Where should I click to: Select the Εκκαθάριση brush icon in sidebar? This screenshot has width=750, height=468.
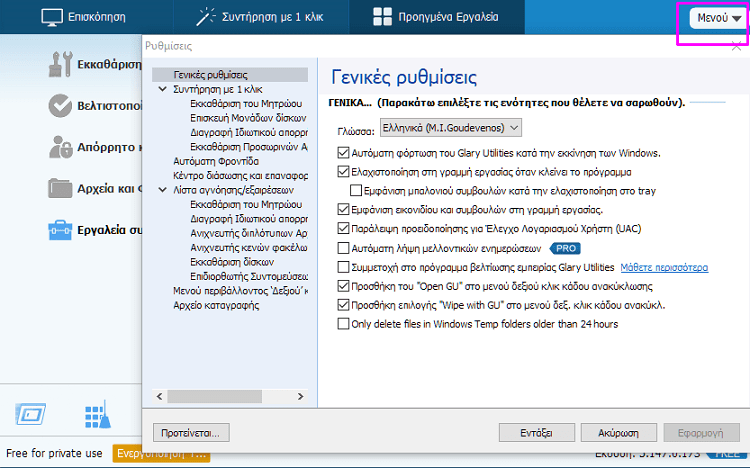coord(60,64)
